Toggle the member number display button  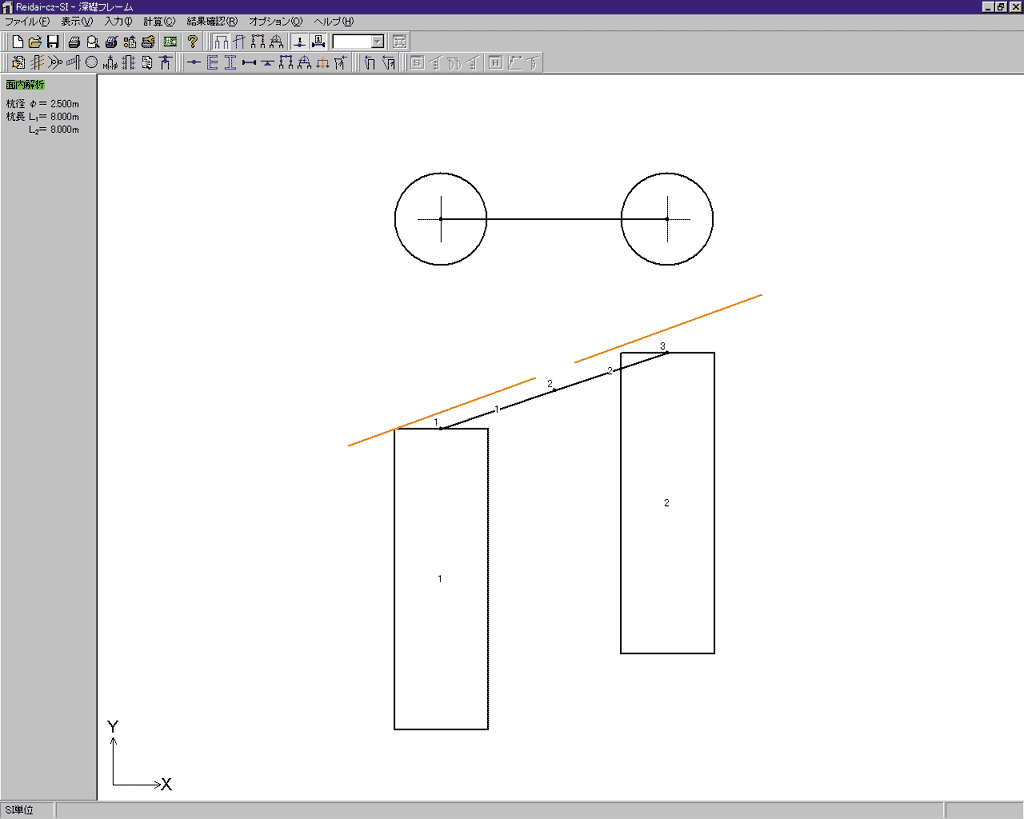[x=318, y=42]
